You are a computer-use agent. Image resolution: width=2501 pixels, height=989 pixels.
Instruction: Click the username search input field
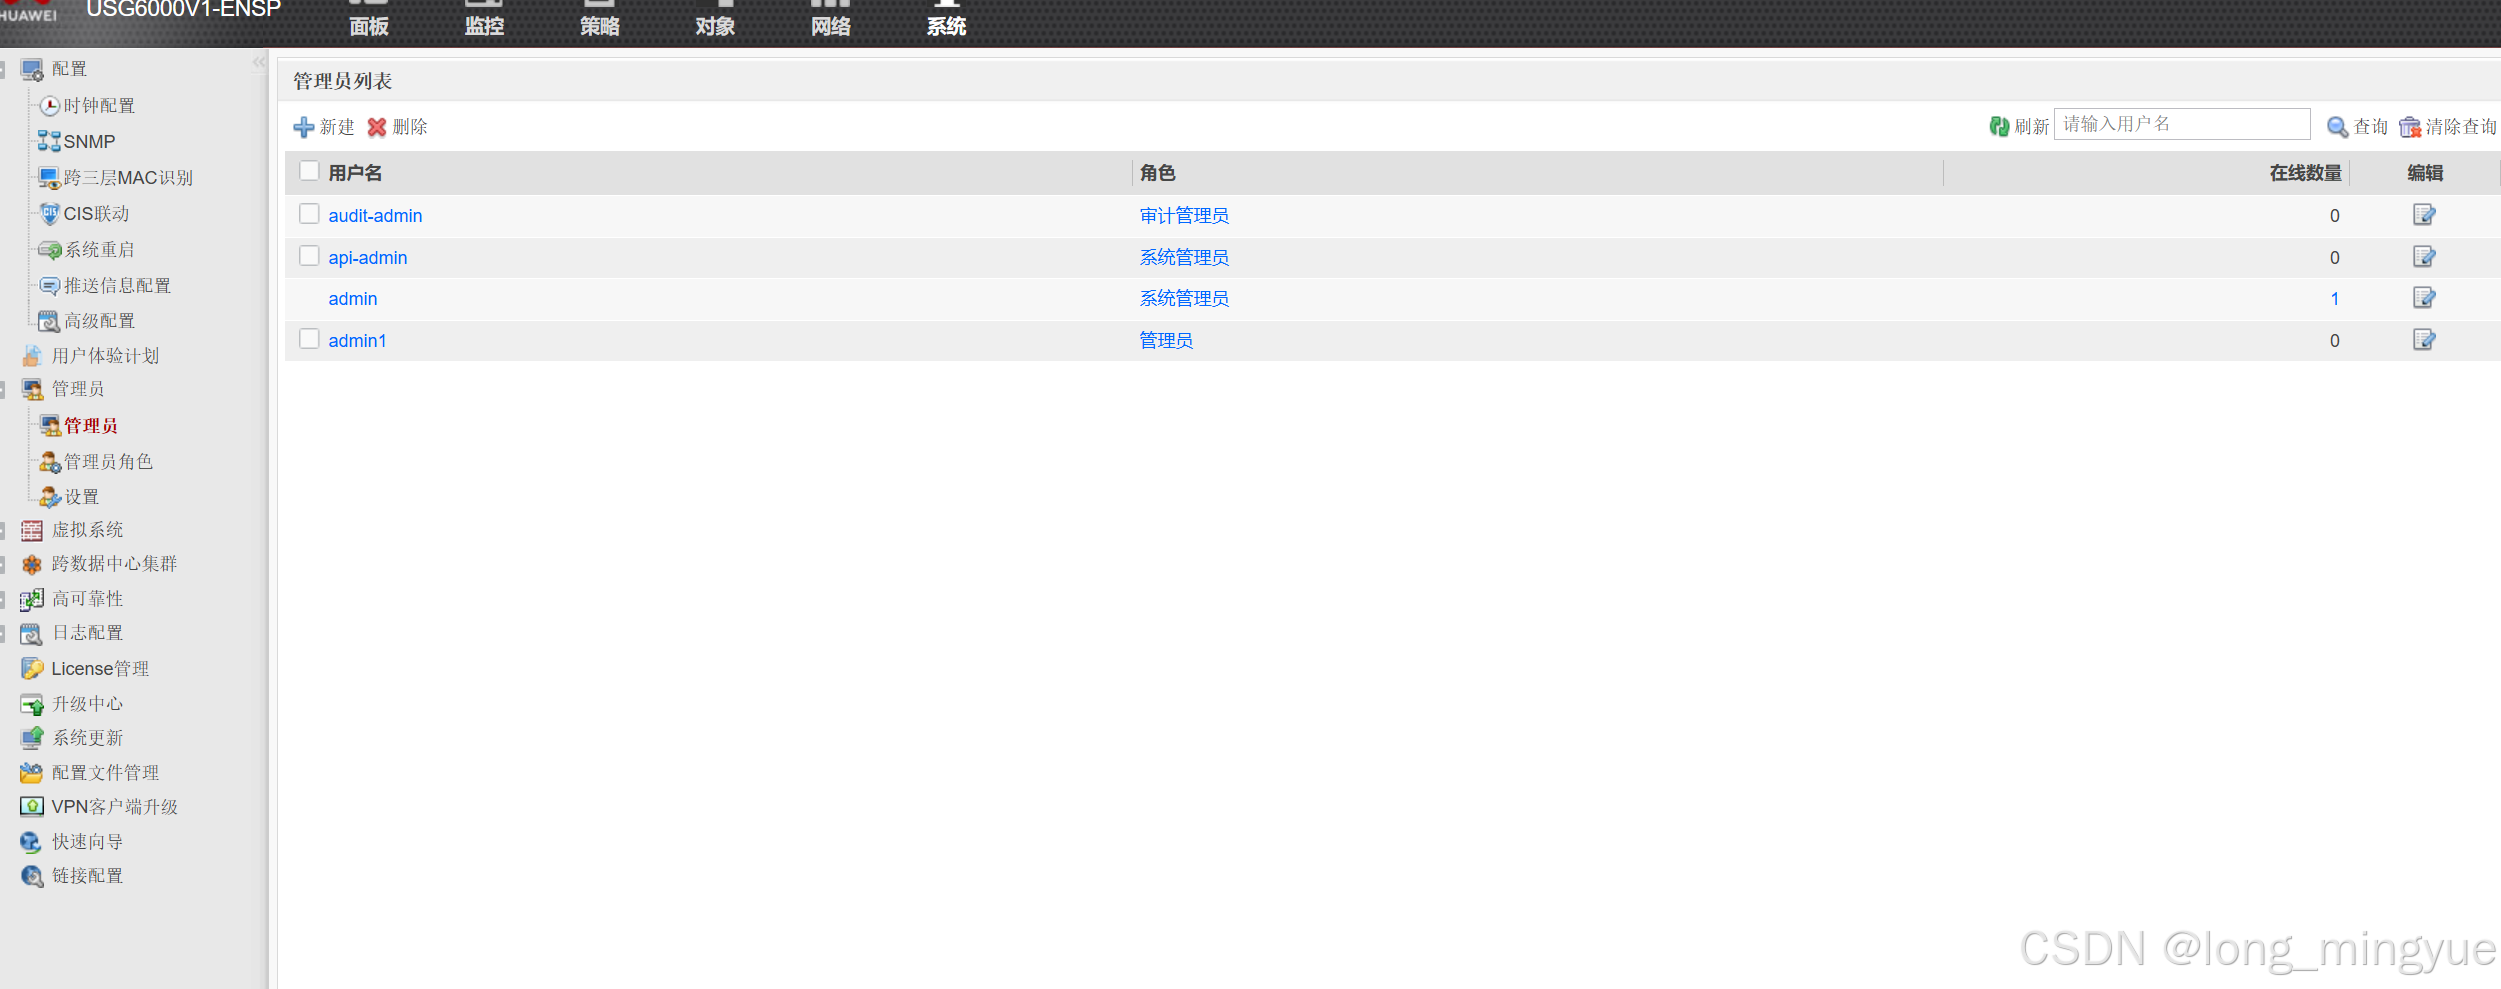tap(2182, 124)
